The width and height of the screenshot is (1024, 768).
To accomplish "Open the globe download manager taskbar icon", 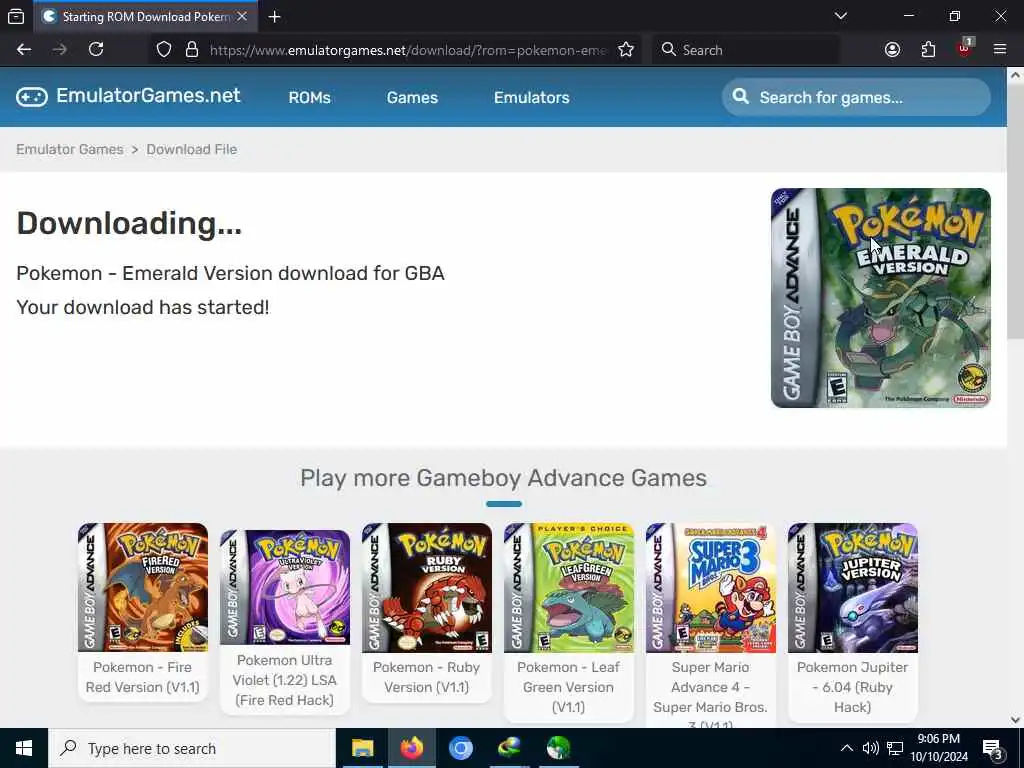I will 509,748.
